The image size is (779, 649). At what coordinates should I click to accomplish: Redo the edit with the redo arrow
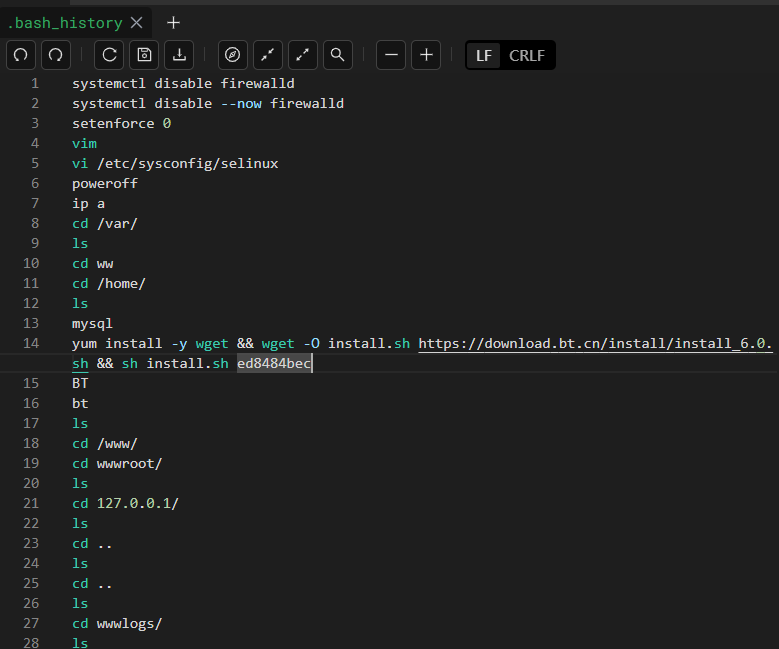click(56, 55)
